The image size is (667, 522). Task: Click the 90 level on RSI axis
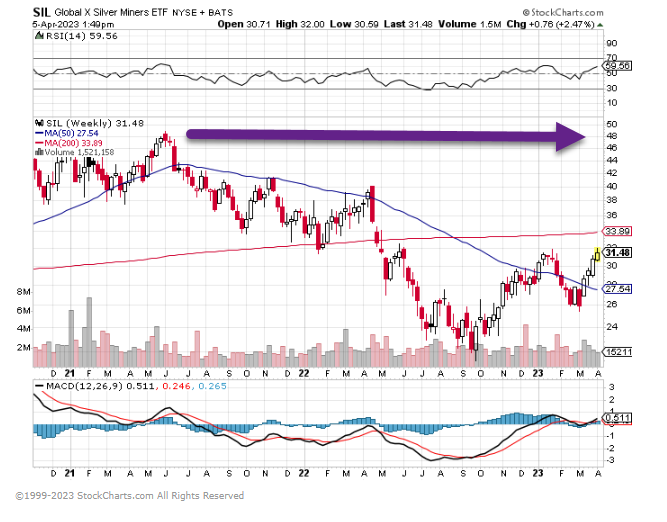[612, 43]
